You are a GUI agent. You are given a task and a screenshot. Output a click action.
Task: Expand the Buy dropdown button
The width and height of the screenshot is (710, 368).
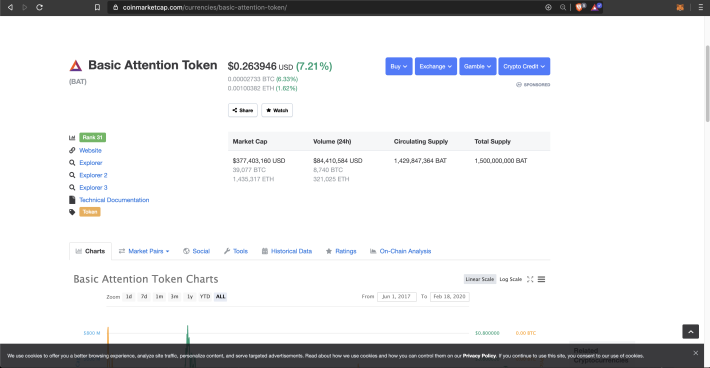(x=399, y=66)
